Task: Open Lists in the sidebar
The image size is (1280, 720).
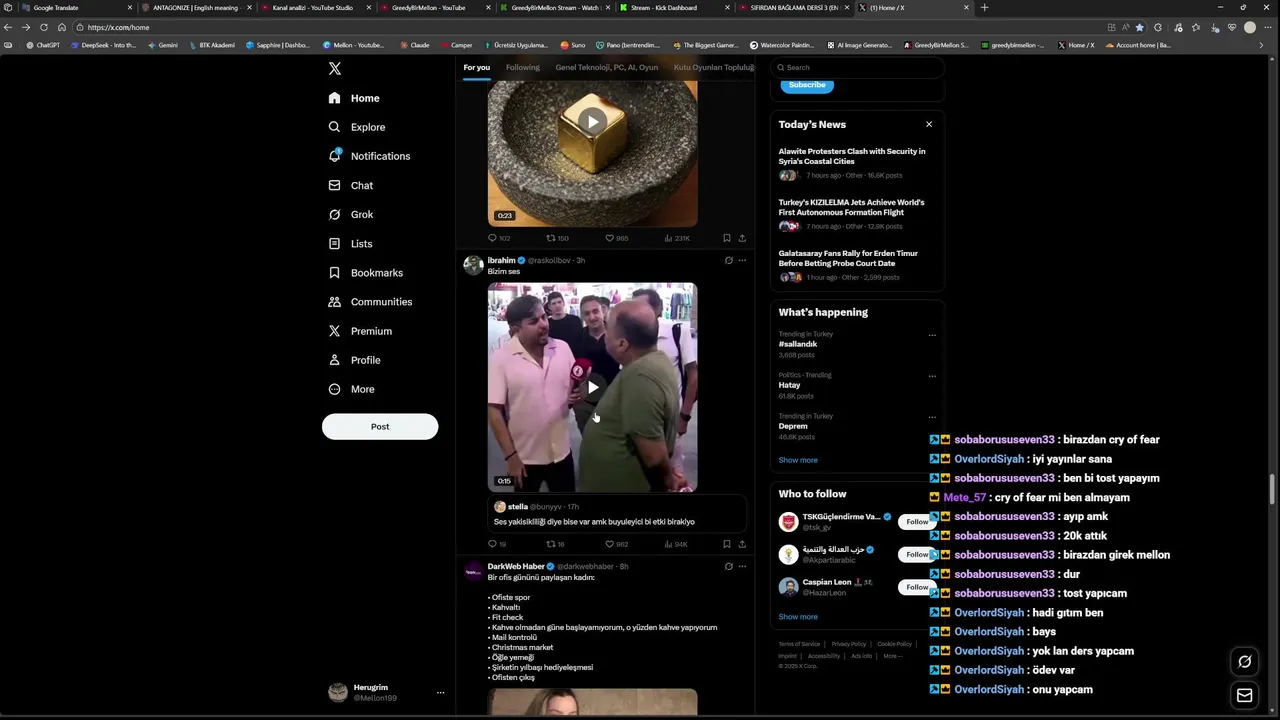Action: (350, 243)
